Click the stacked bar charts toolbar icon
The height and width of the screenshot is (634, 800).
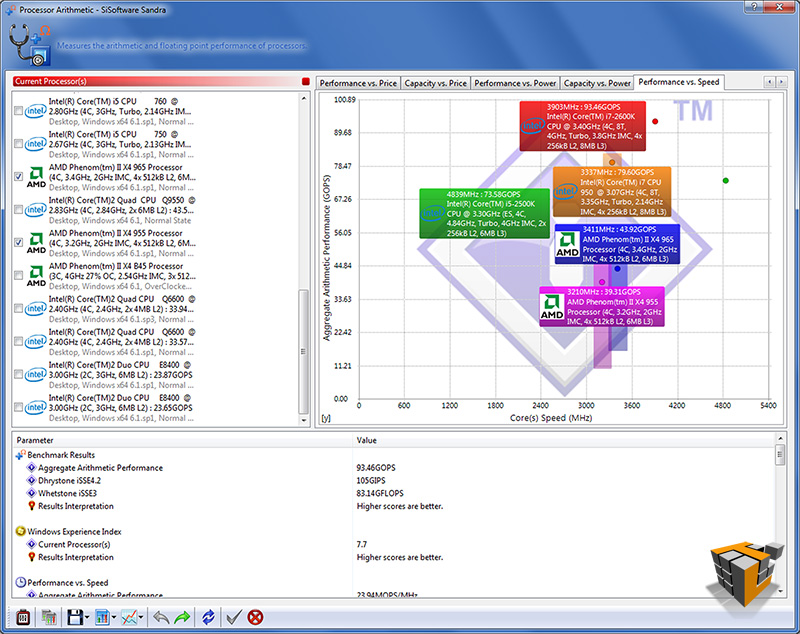[x=49, y=617]
